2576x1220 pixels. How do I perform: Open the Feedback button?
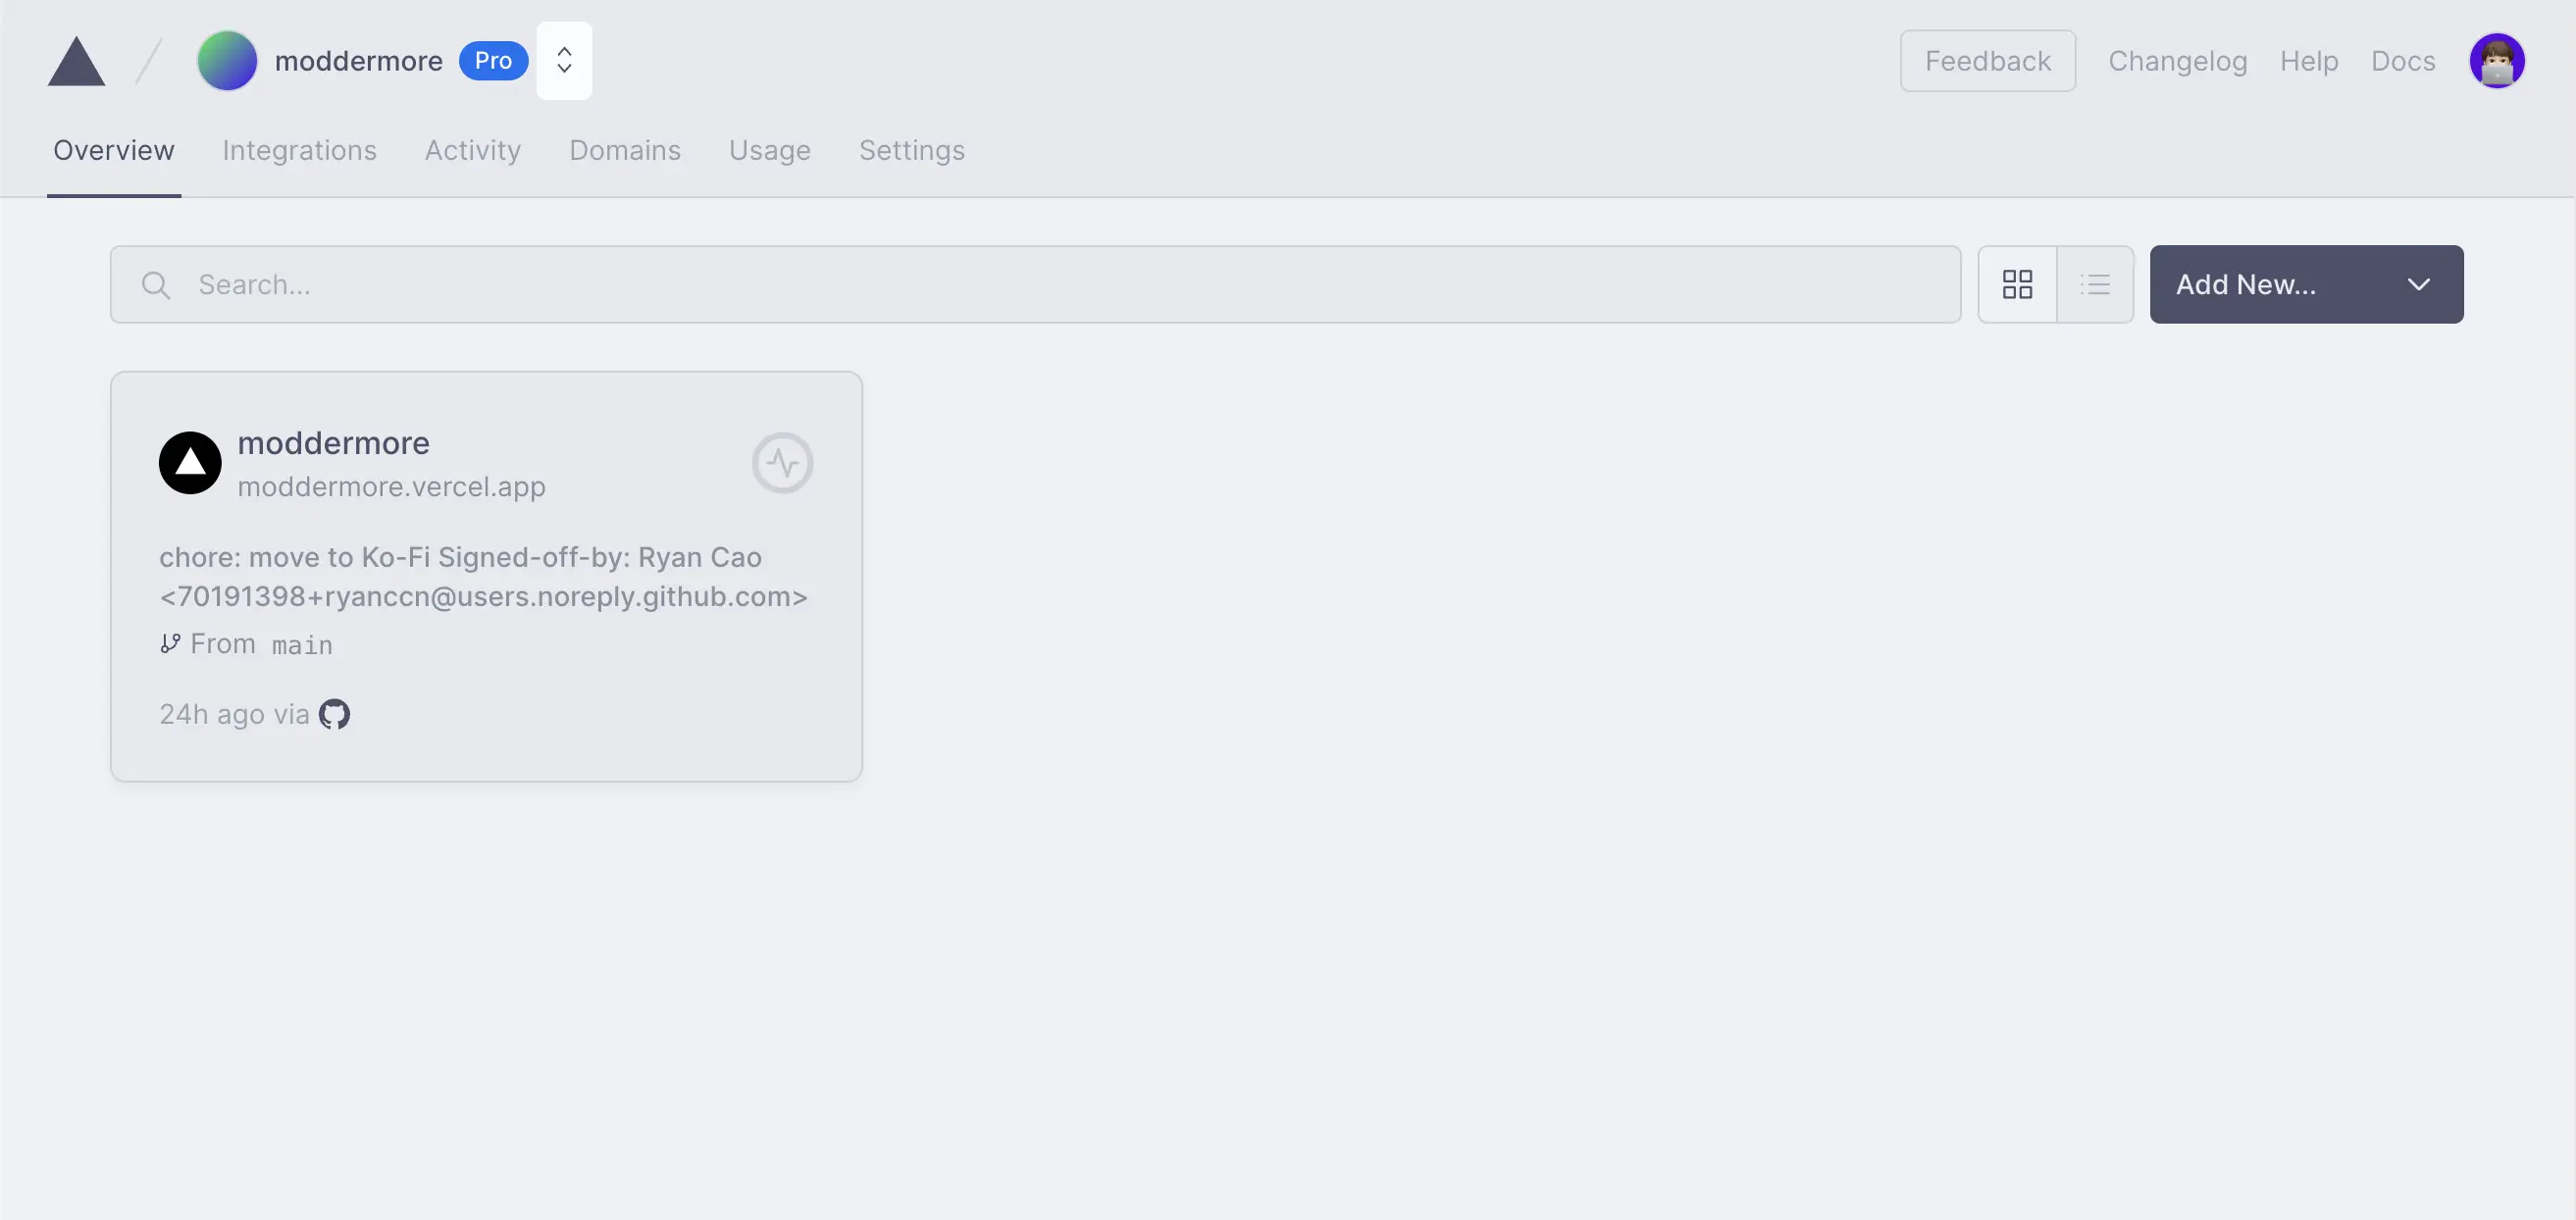(1987, 61)
